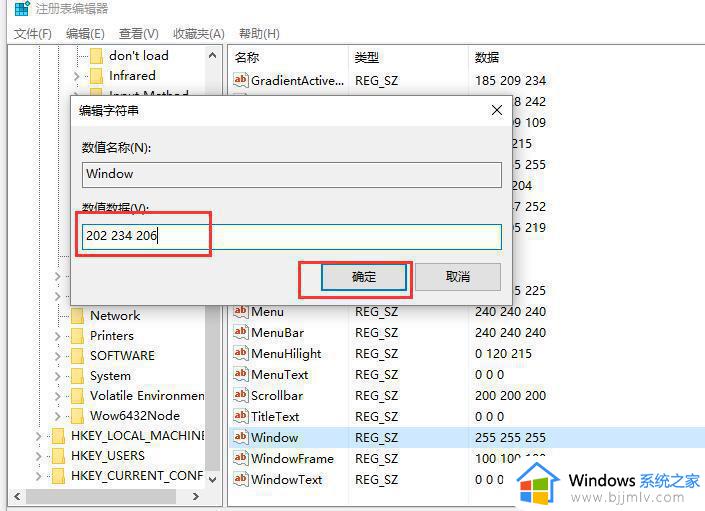Expand the Infrared tree node

pyautogui.click(x=76, y=76)
